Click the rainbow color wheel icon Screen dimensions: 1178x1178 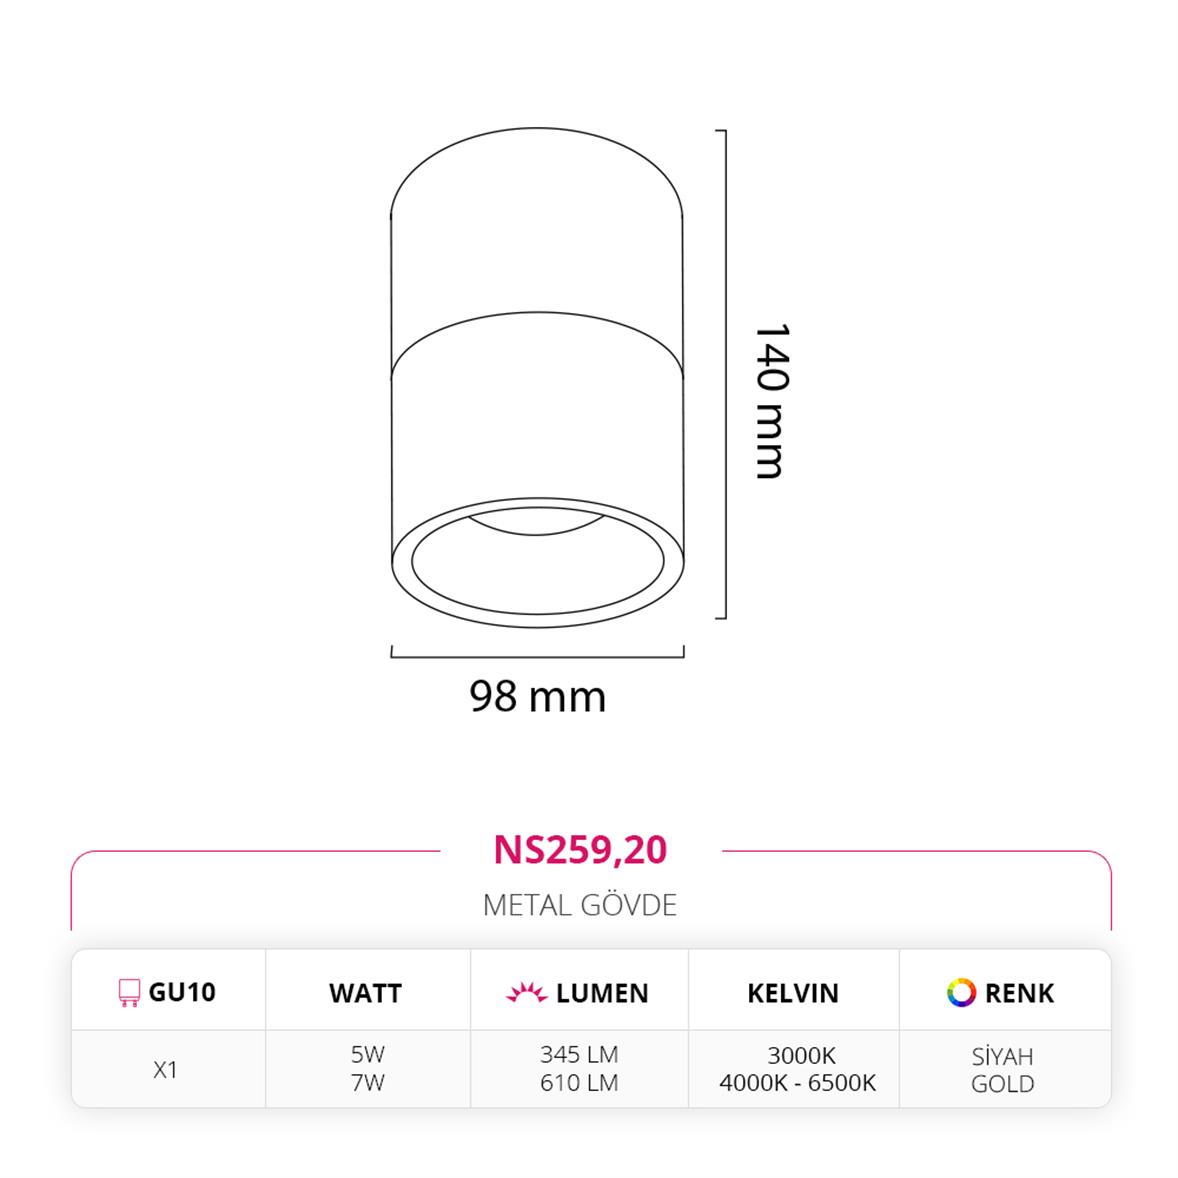(x=961, y=992)
